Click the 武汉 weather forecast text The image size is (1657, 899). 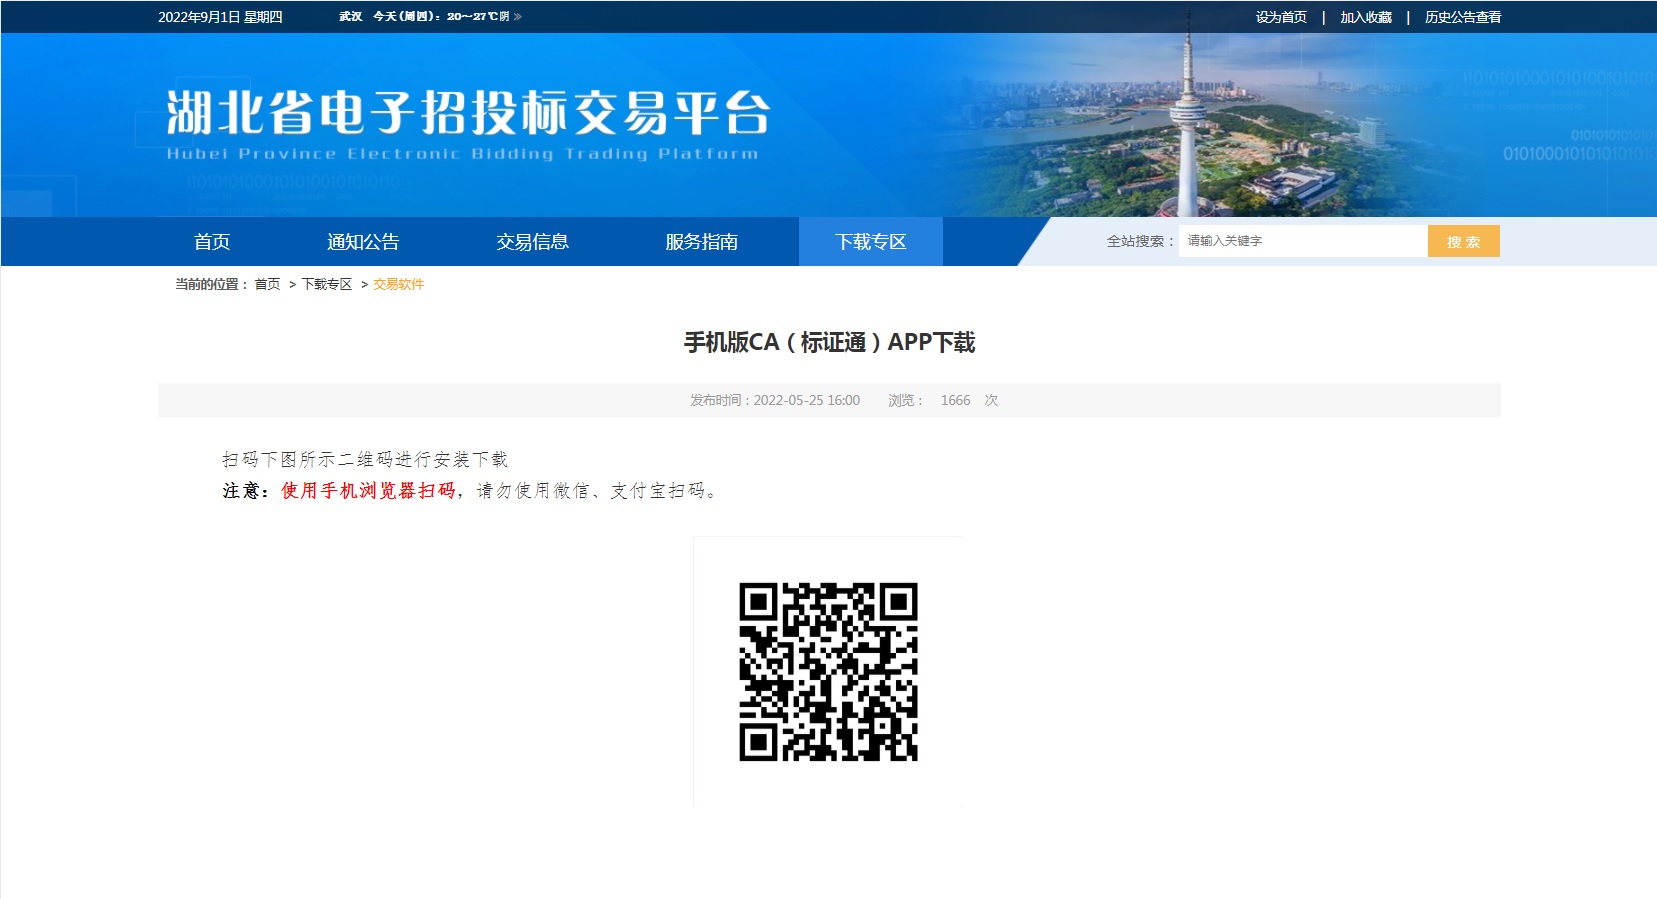430,17
